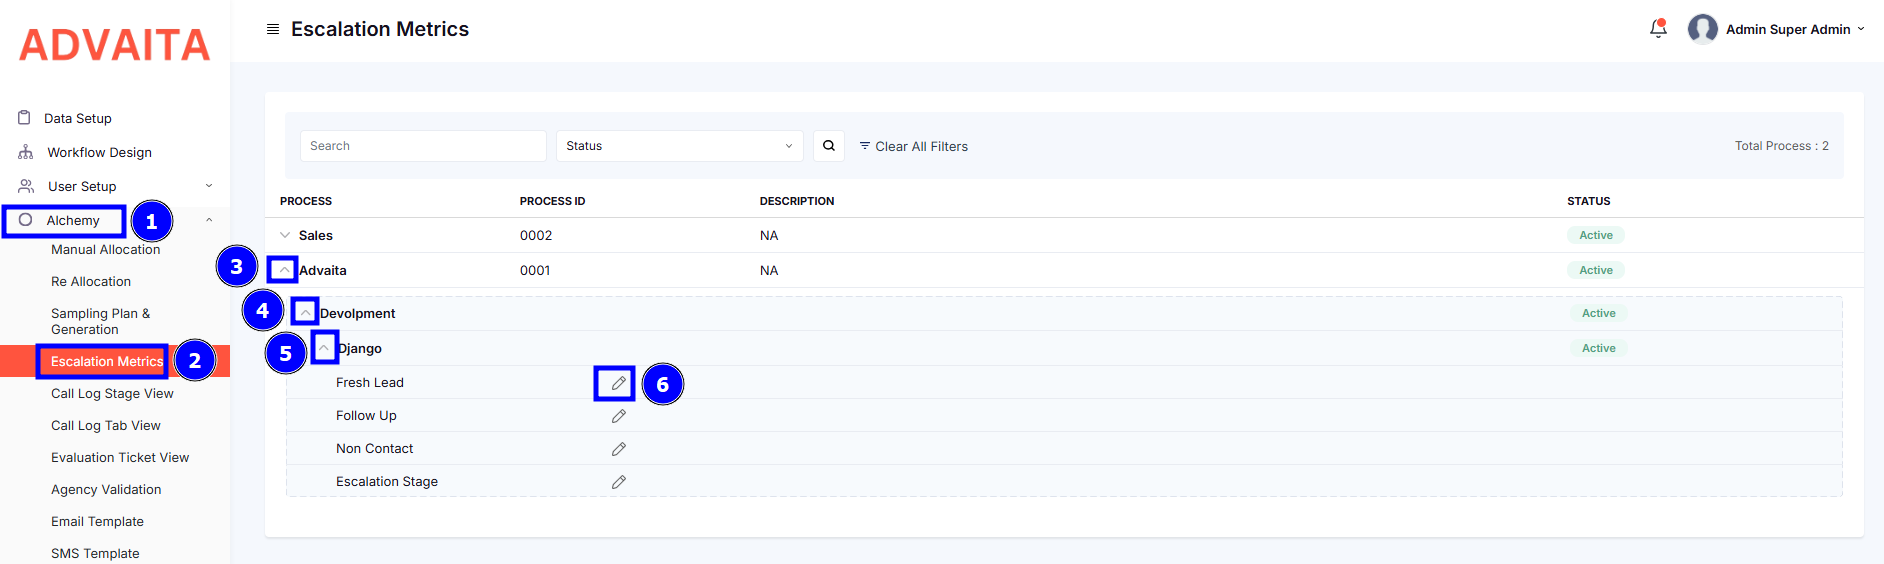The image size is (1884, 564).
Task: Click the Admin Super Admin avatar
Action: [1702, 29]
